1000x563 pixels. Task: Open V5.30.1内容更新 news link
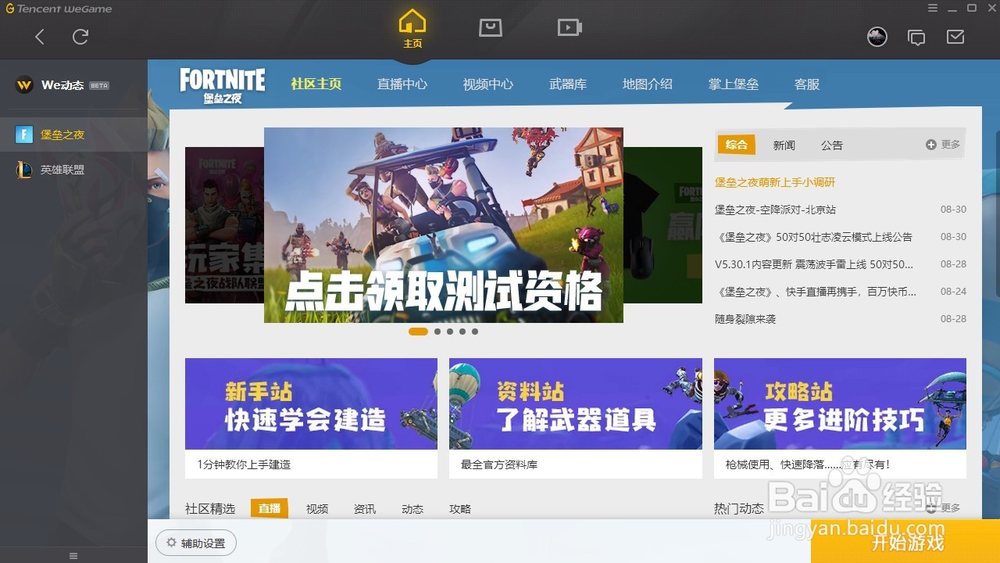813,264
